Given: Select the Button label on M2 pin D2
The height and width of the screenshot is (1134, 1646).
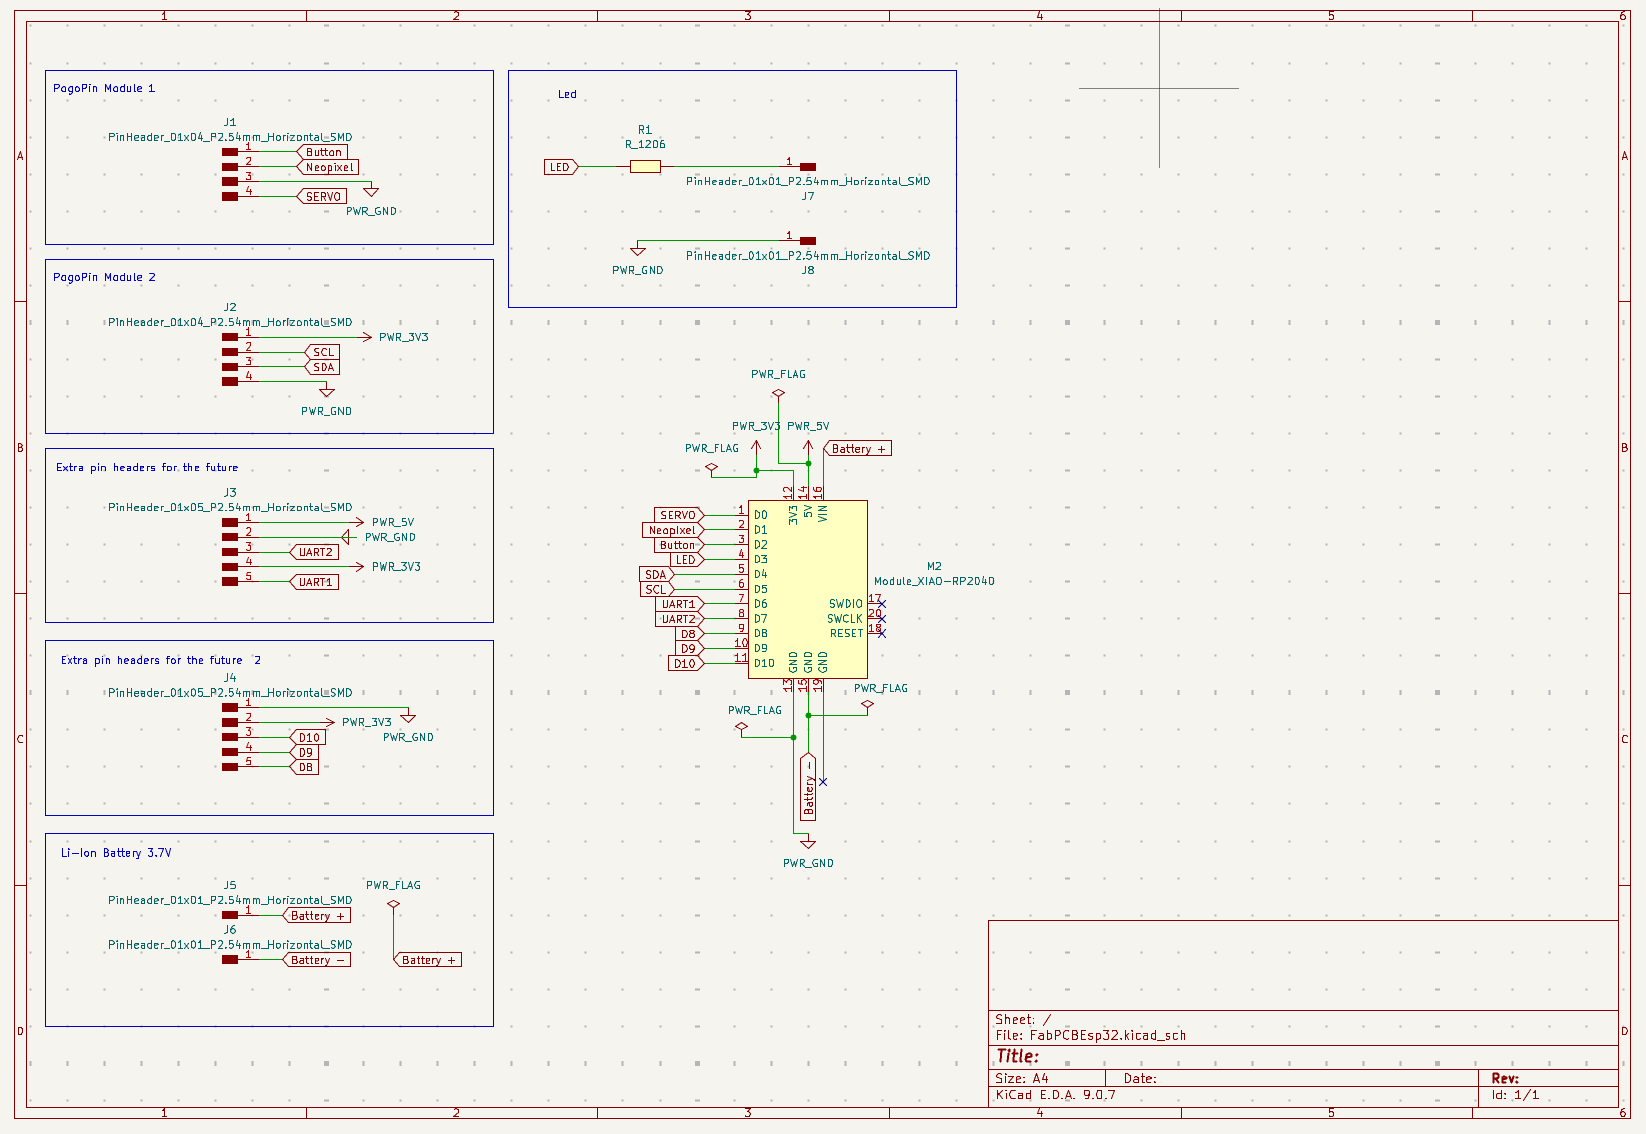Looking at the screenshot, I should (679, 545).
